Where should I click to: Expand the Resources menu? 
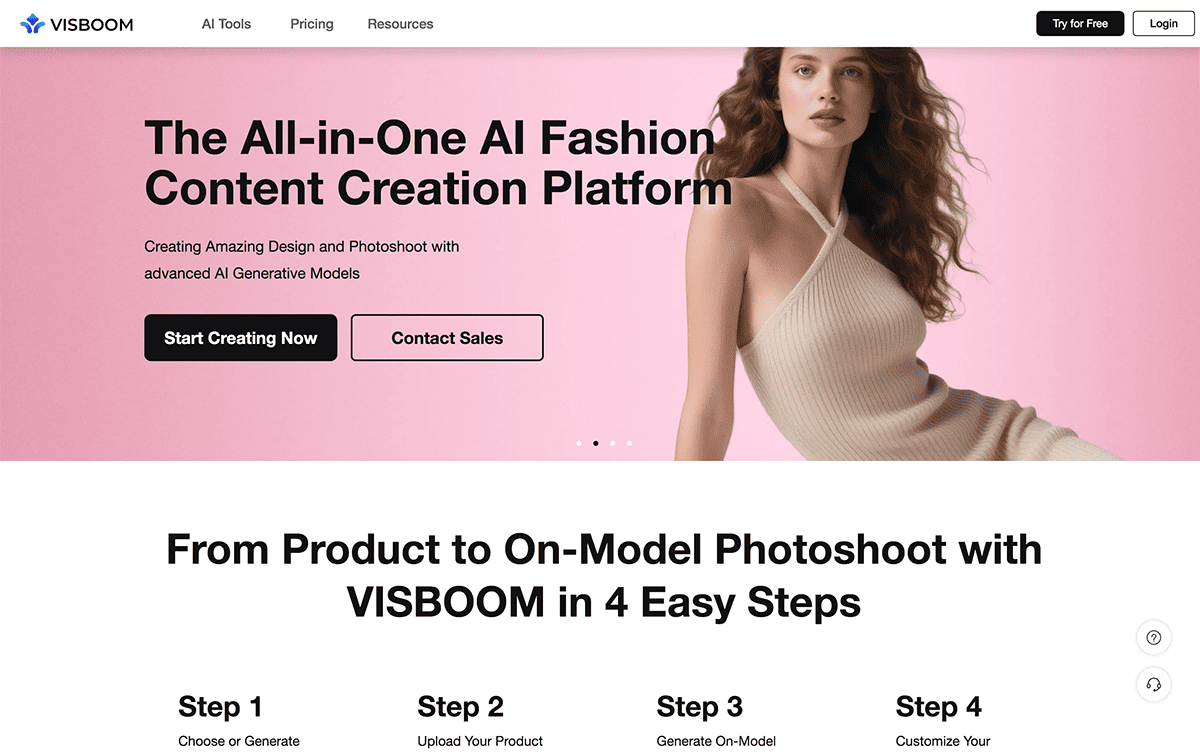pos(400,24)
